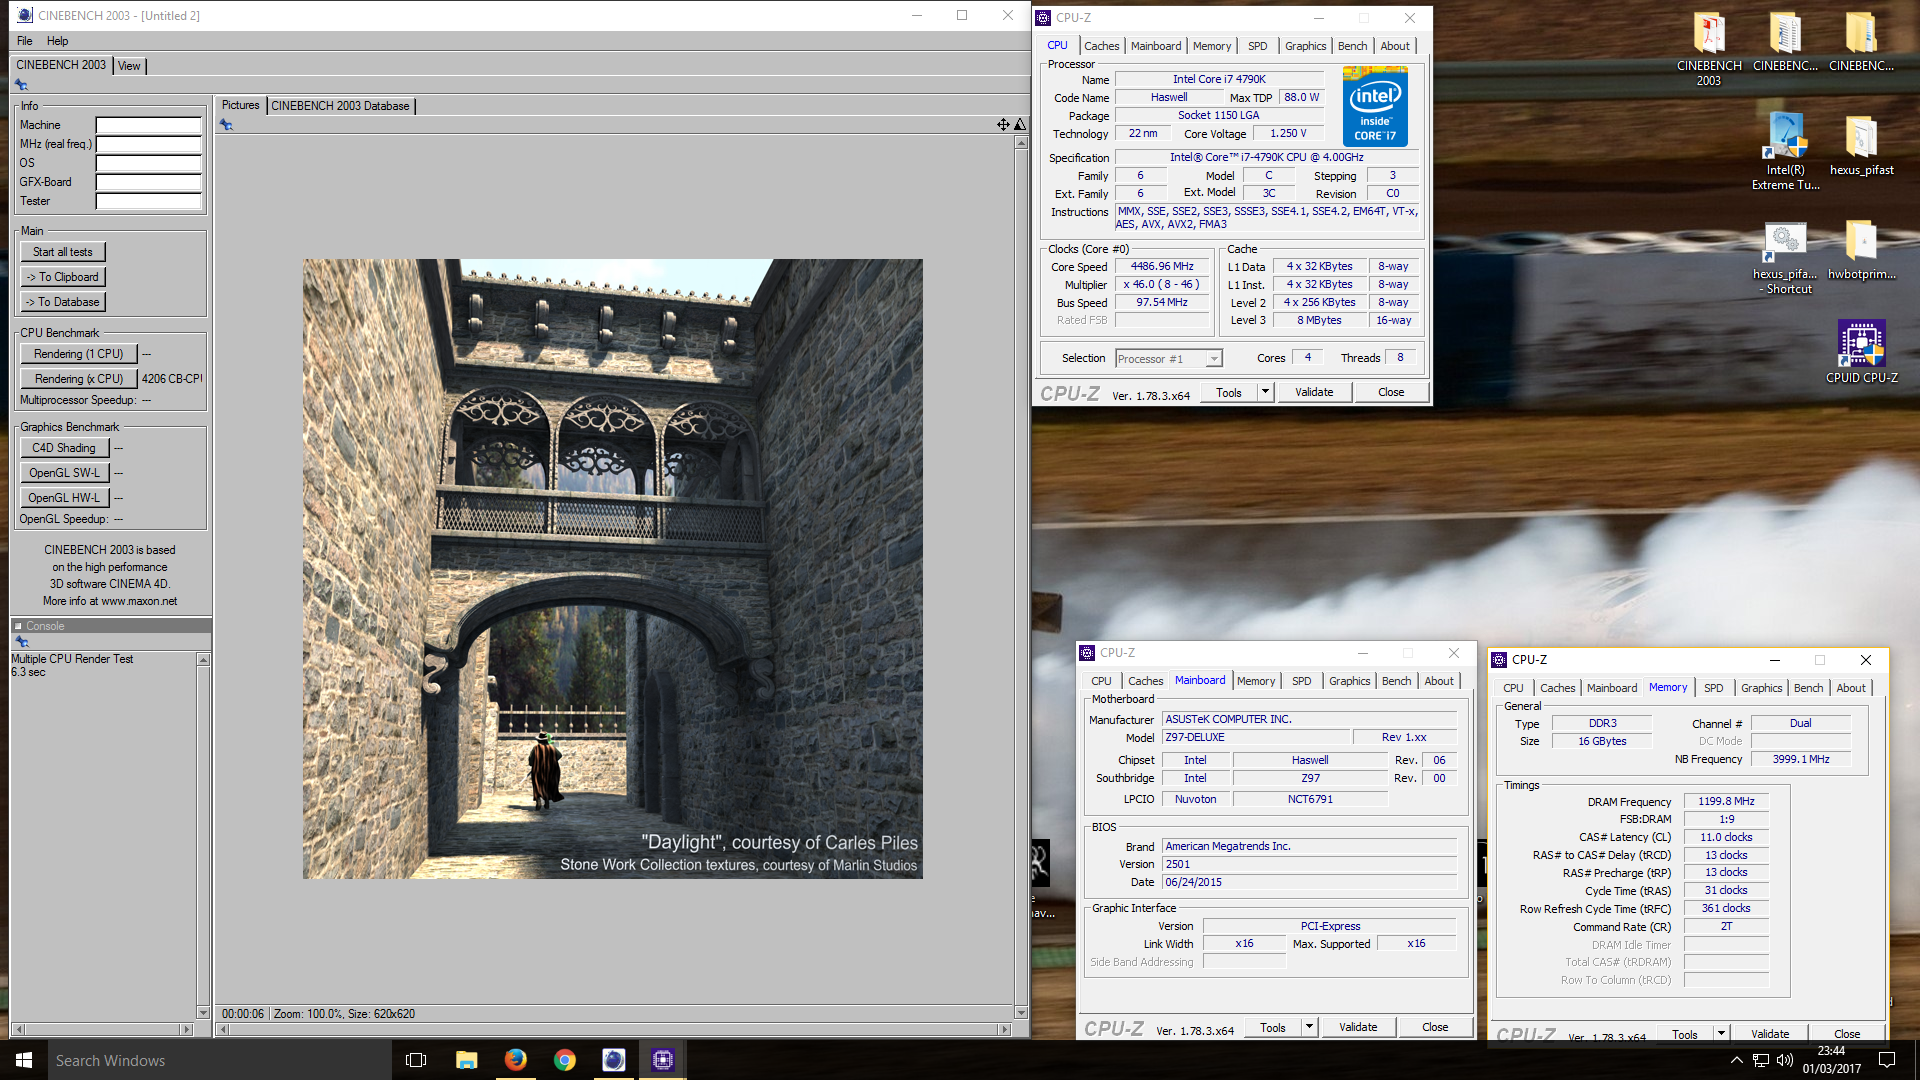
Task: Open Tools dropdown arrow in Memory window
Action: (1721, 1034)
